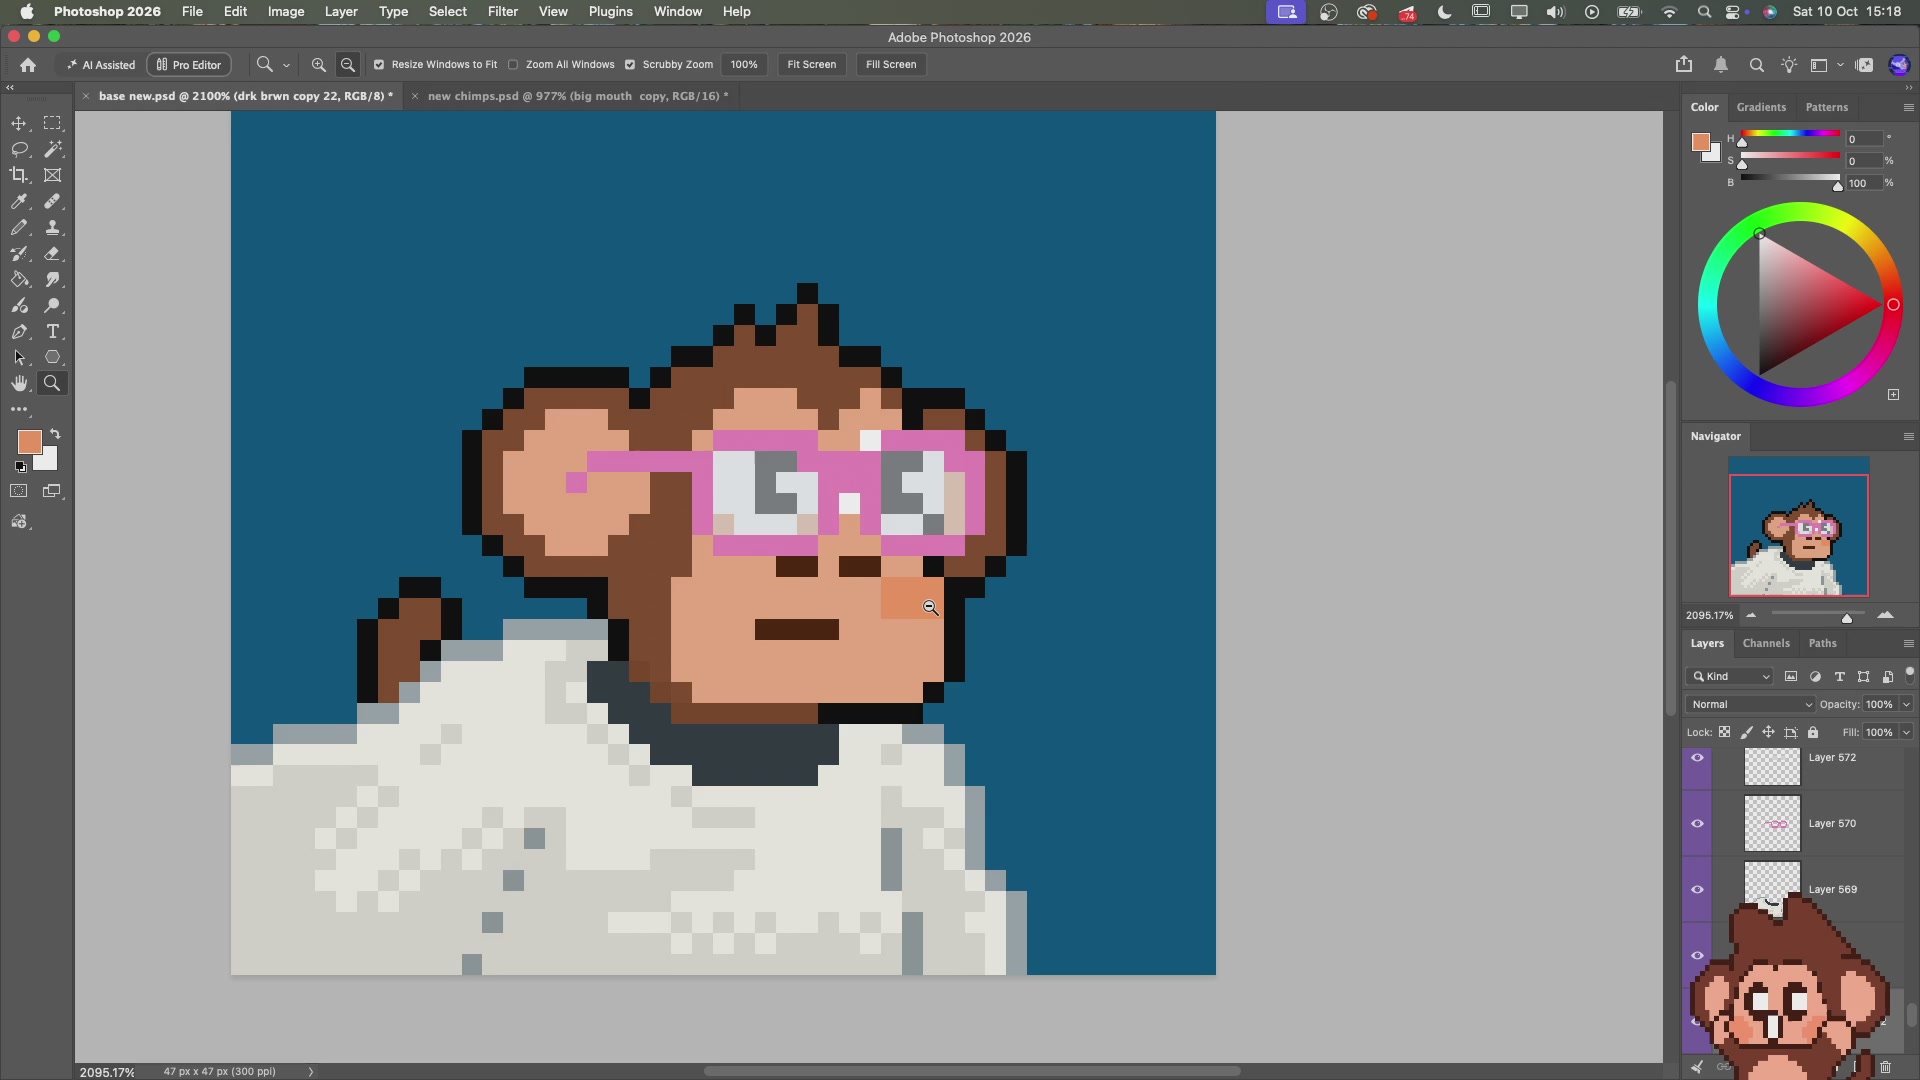Click the 100% zoom button
The width and height of the screenshot is (1920, 1080).
coord(744,65)
